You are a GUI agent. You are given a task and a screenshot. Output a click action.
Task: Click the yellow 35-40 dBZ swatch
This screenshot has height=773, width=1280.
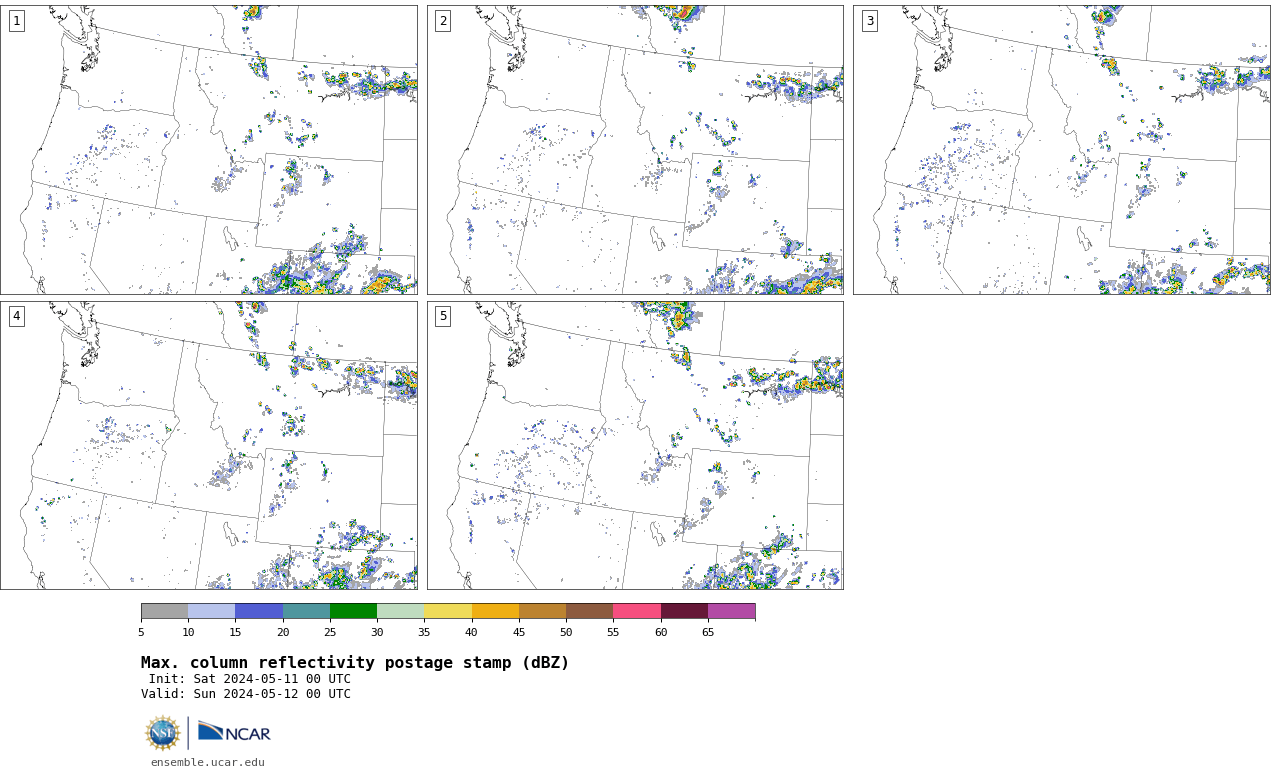point(448,611)
